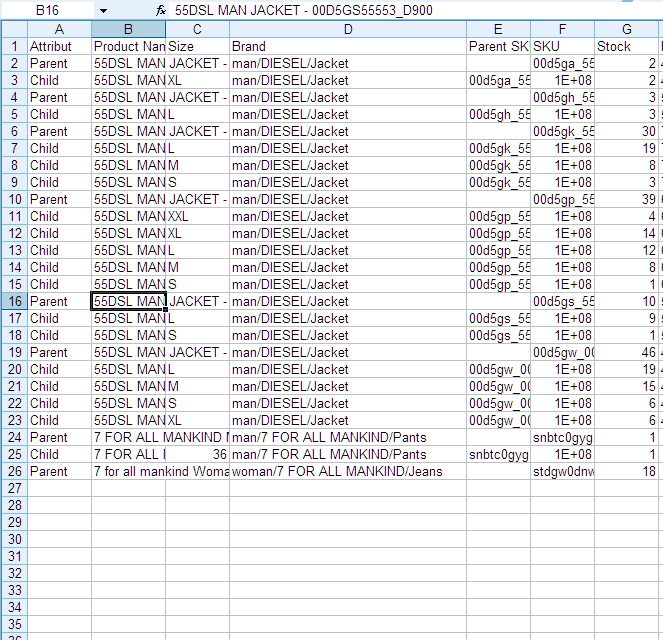
Task: Click size XXL in row 11
Action: [197, 216]
